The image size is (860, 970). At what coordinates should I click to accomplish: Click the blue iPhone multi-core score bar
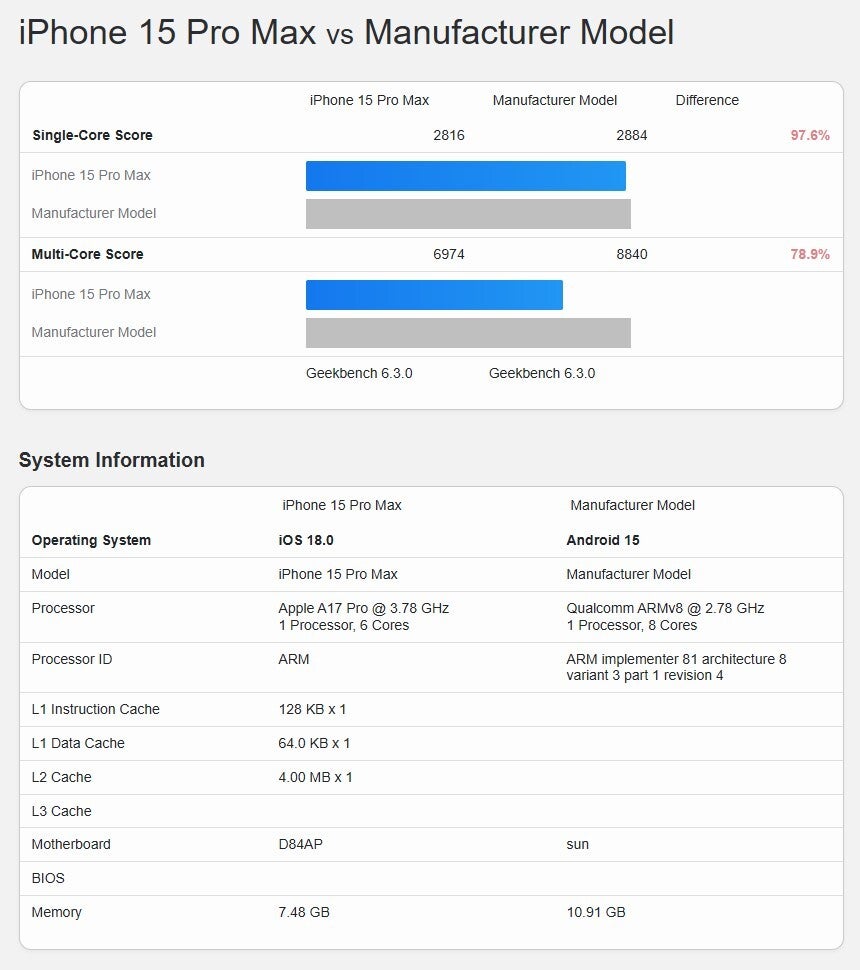434,294
